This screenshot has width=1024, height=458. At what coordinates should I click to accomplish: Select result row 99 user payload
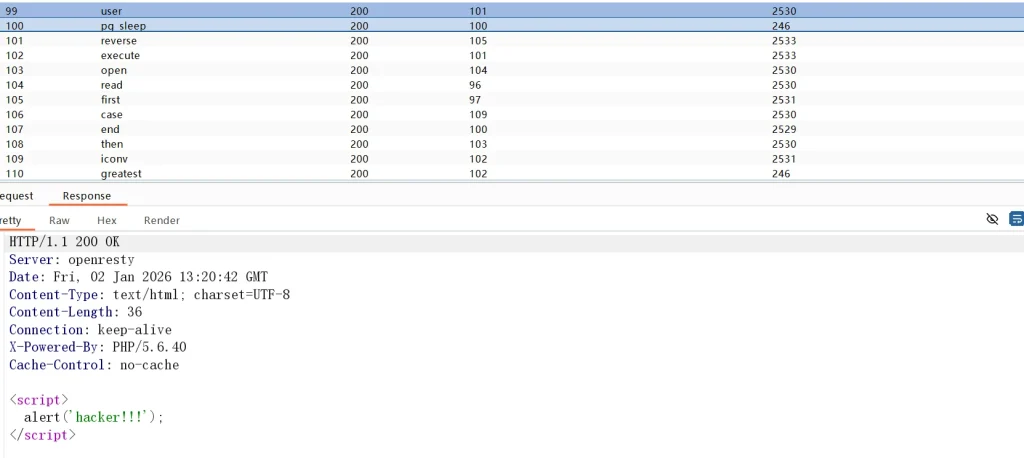(111, 11)
